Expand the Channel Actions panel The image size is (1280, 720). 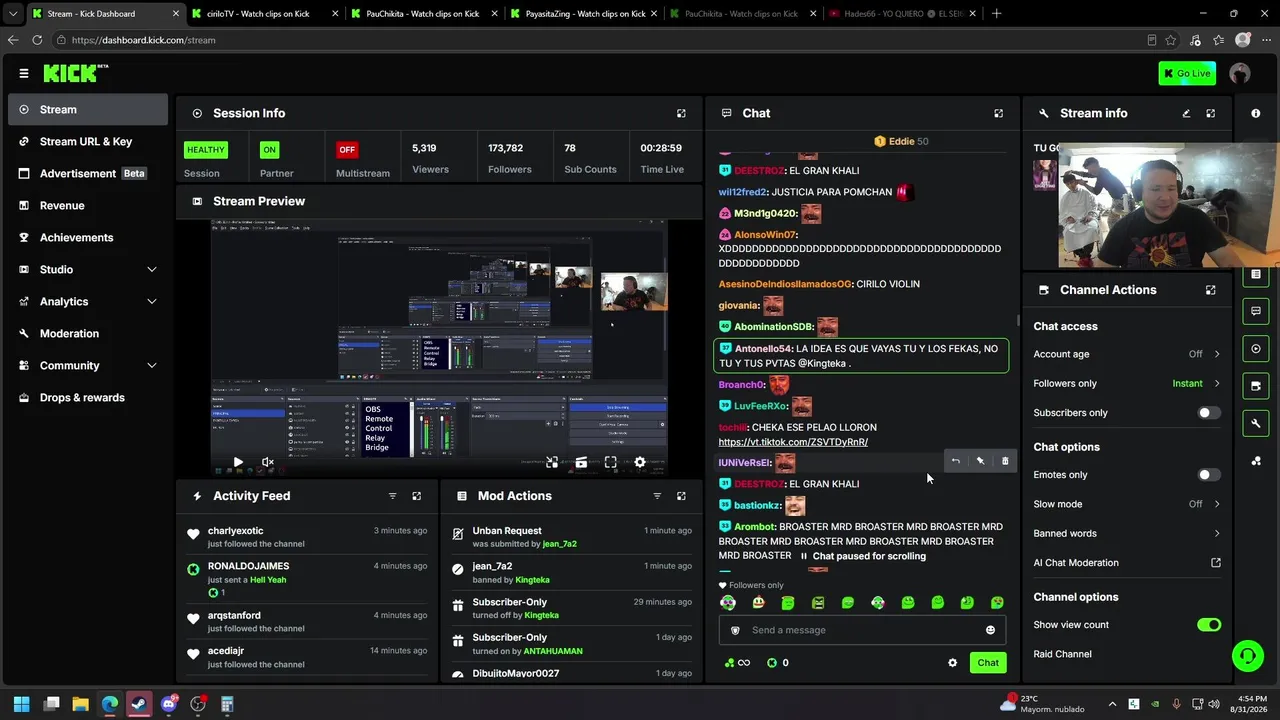(x=1211, y=290)
